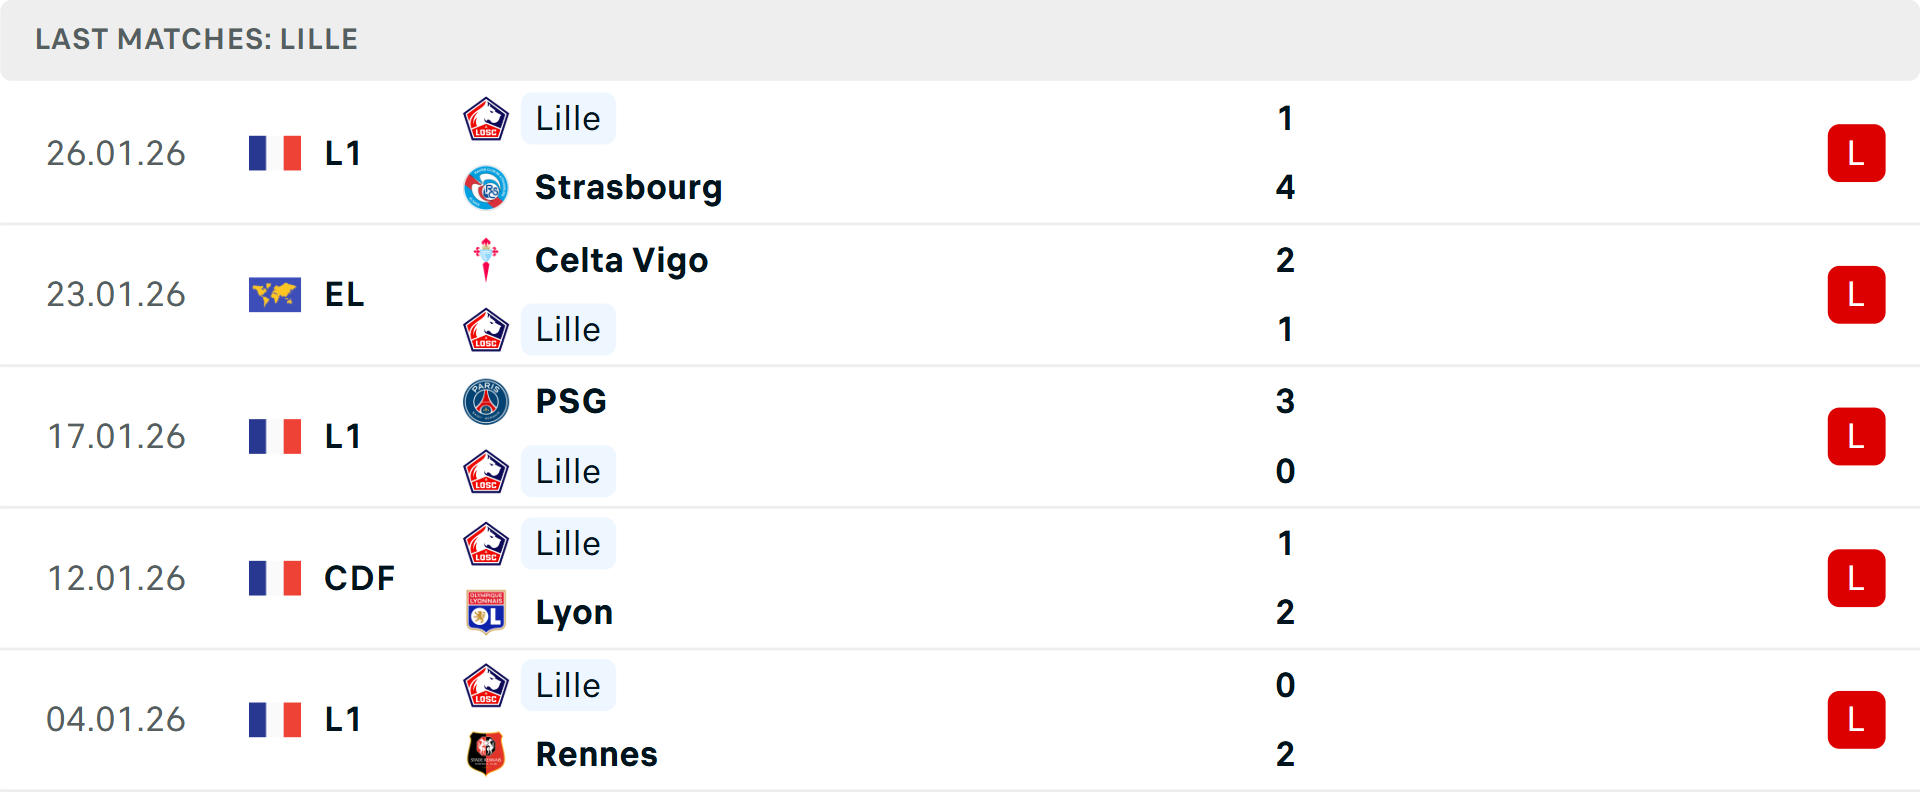Click the CDF competition label
The height and width of the screenshot is (792, 1920).
pyautogui.click(x=359, y=578)
